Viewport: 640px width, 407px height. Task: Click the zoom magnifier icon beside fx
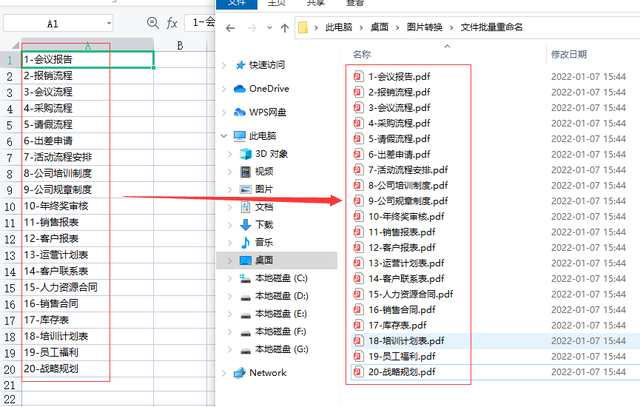pos(152,22)
